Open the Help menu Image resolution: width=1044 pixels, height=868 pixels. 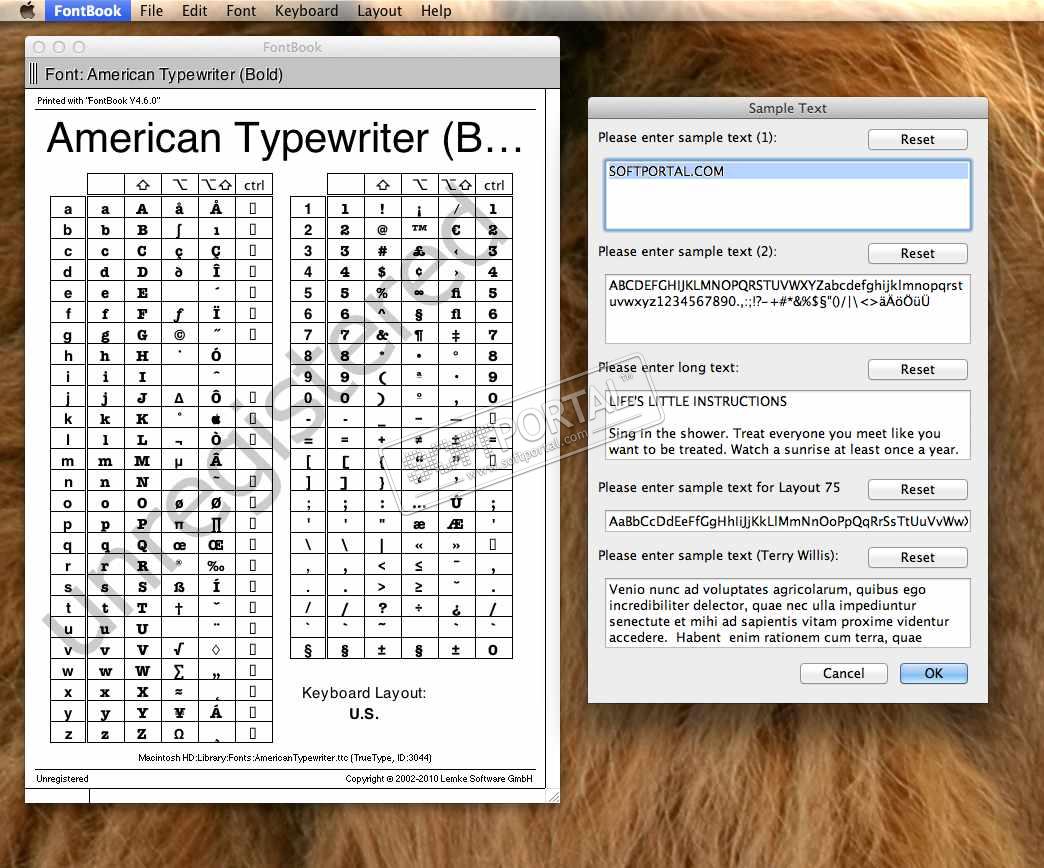(436, 11)
